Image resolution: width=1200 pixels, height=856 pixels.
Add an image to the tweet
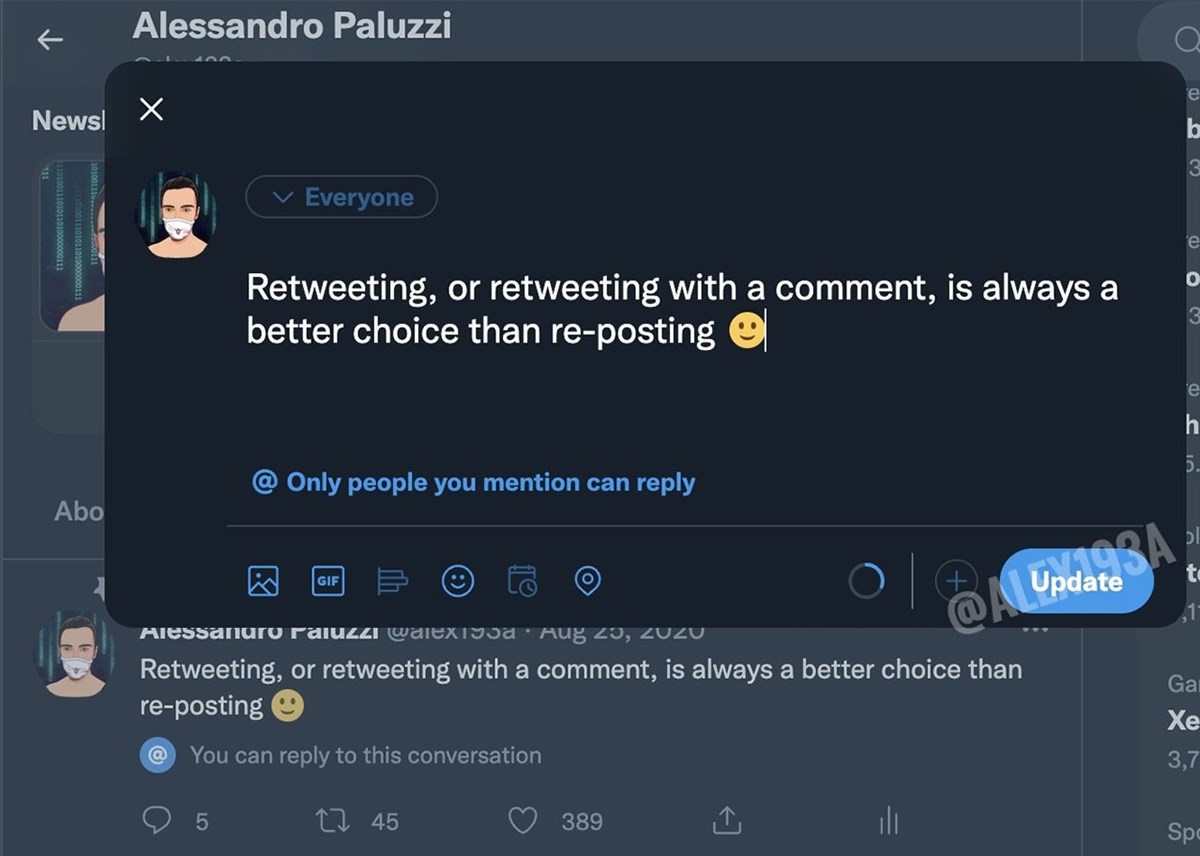263,581
